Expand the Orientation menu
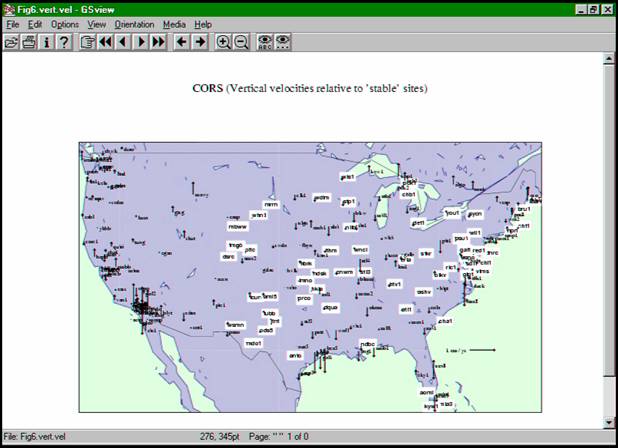Screen dimensions: 618x448 [x=134, y=24]
